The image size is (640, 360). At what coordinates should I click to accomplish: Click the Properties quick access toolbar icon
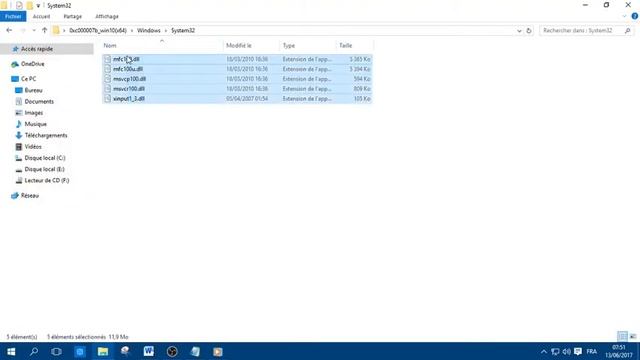click(x=19, y=6)
